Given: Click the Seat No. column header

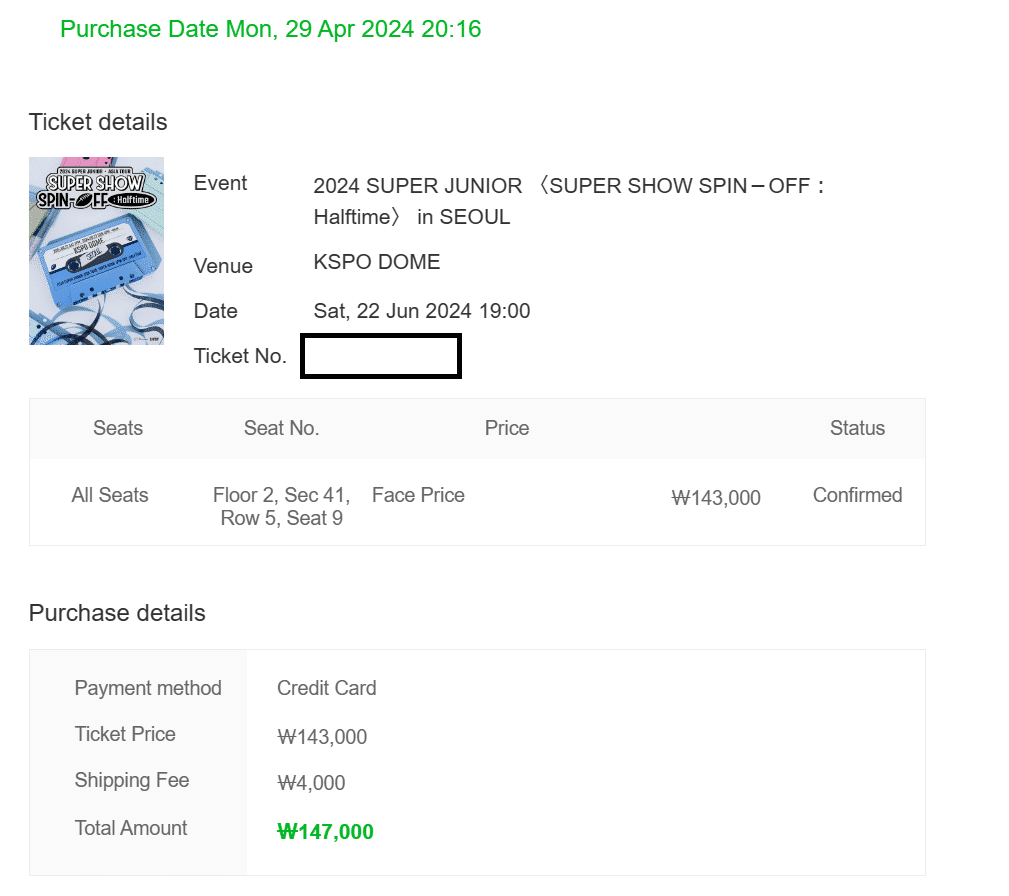Looking at the screenshot, I should pos(281,428).
